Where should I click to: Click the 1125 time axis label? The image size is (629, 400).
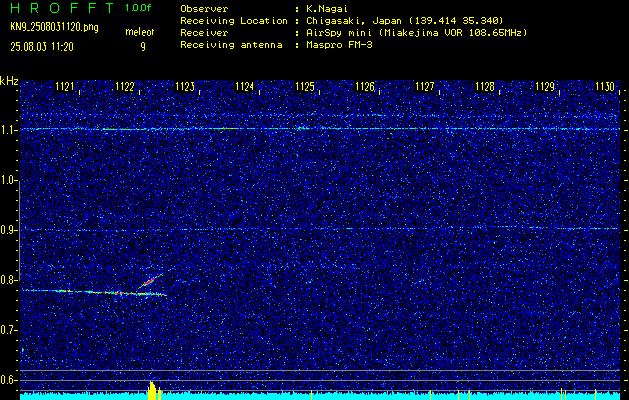click(x=305, y=86)
